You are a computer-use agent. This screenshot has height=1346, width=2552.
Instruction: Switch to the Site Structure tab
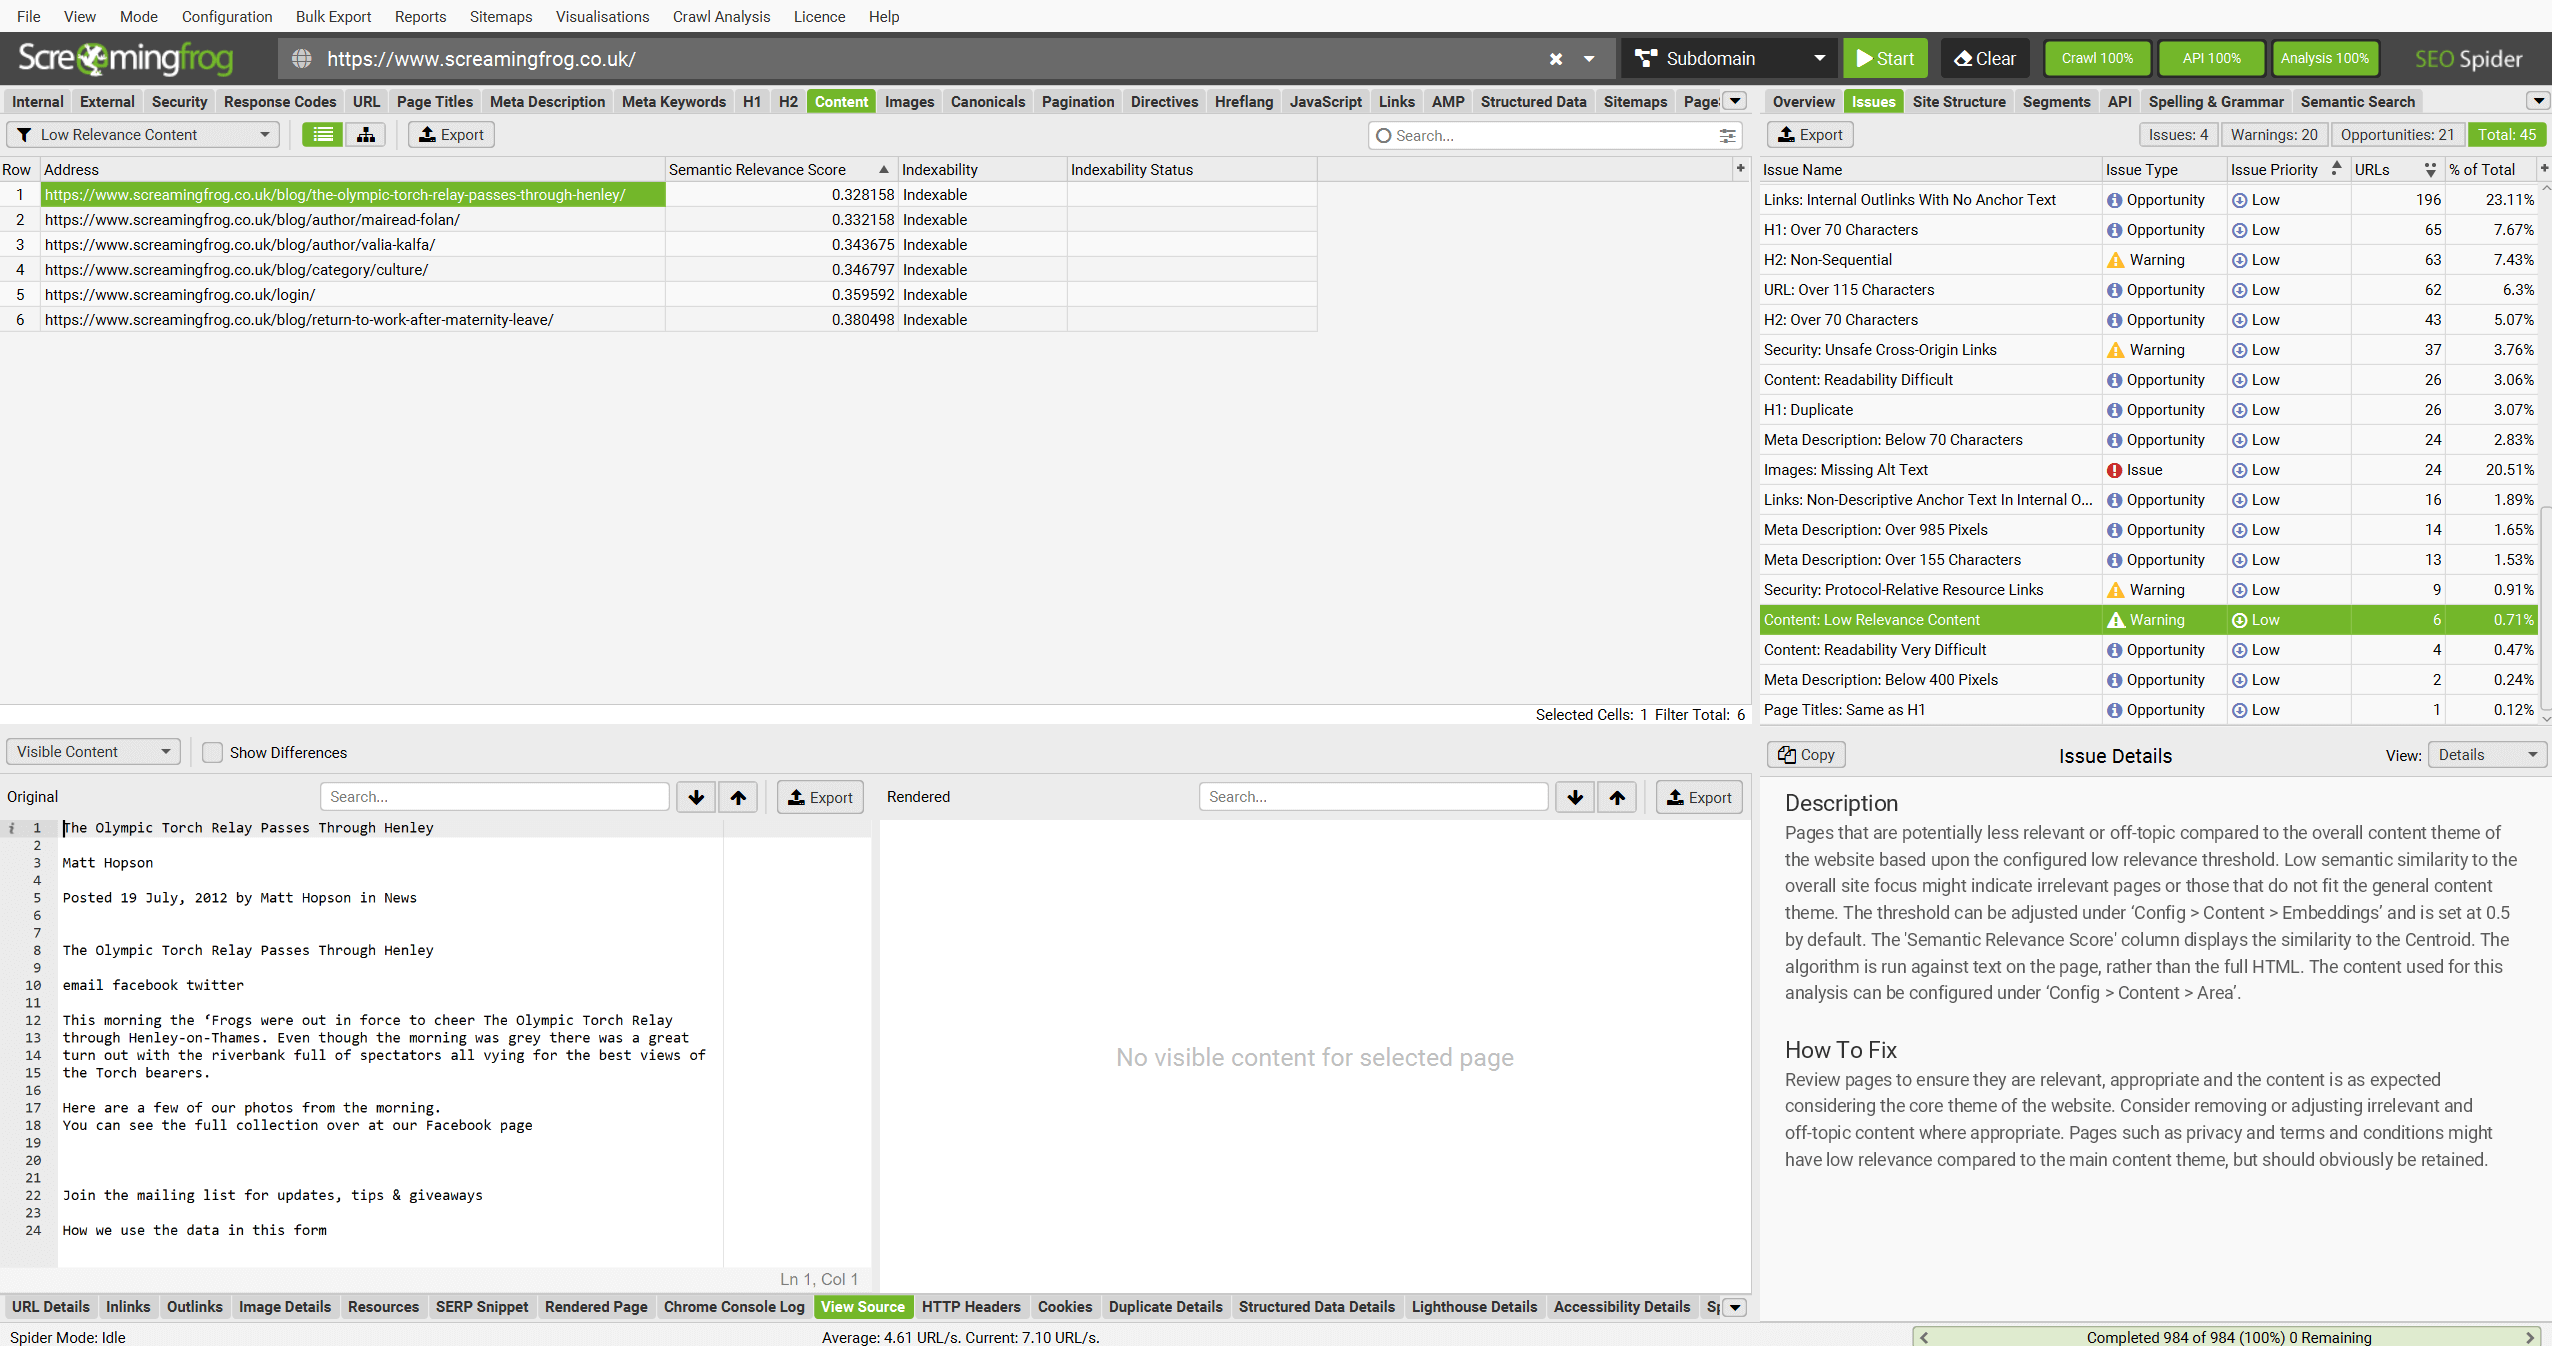(1958, 101)
